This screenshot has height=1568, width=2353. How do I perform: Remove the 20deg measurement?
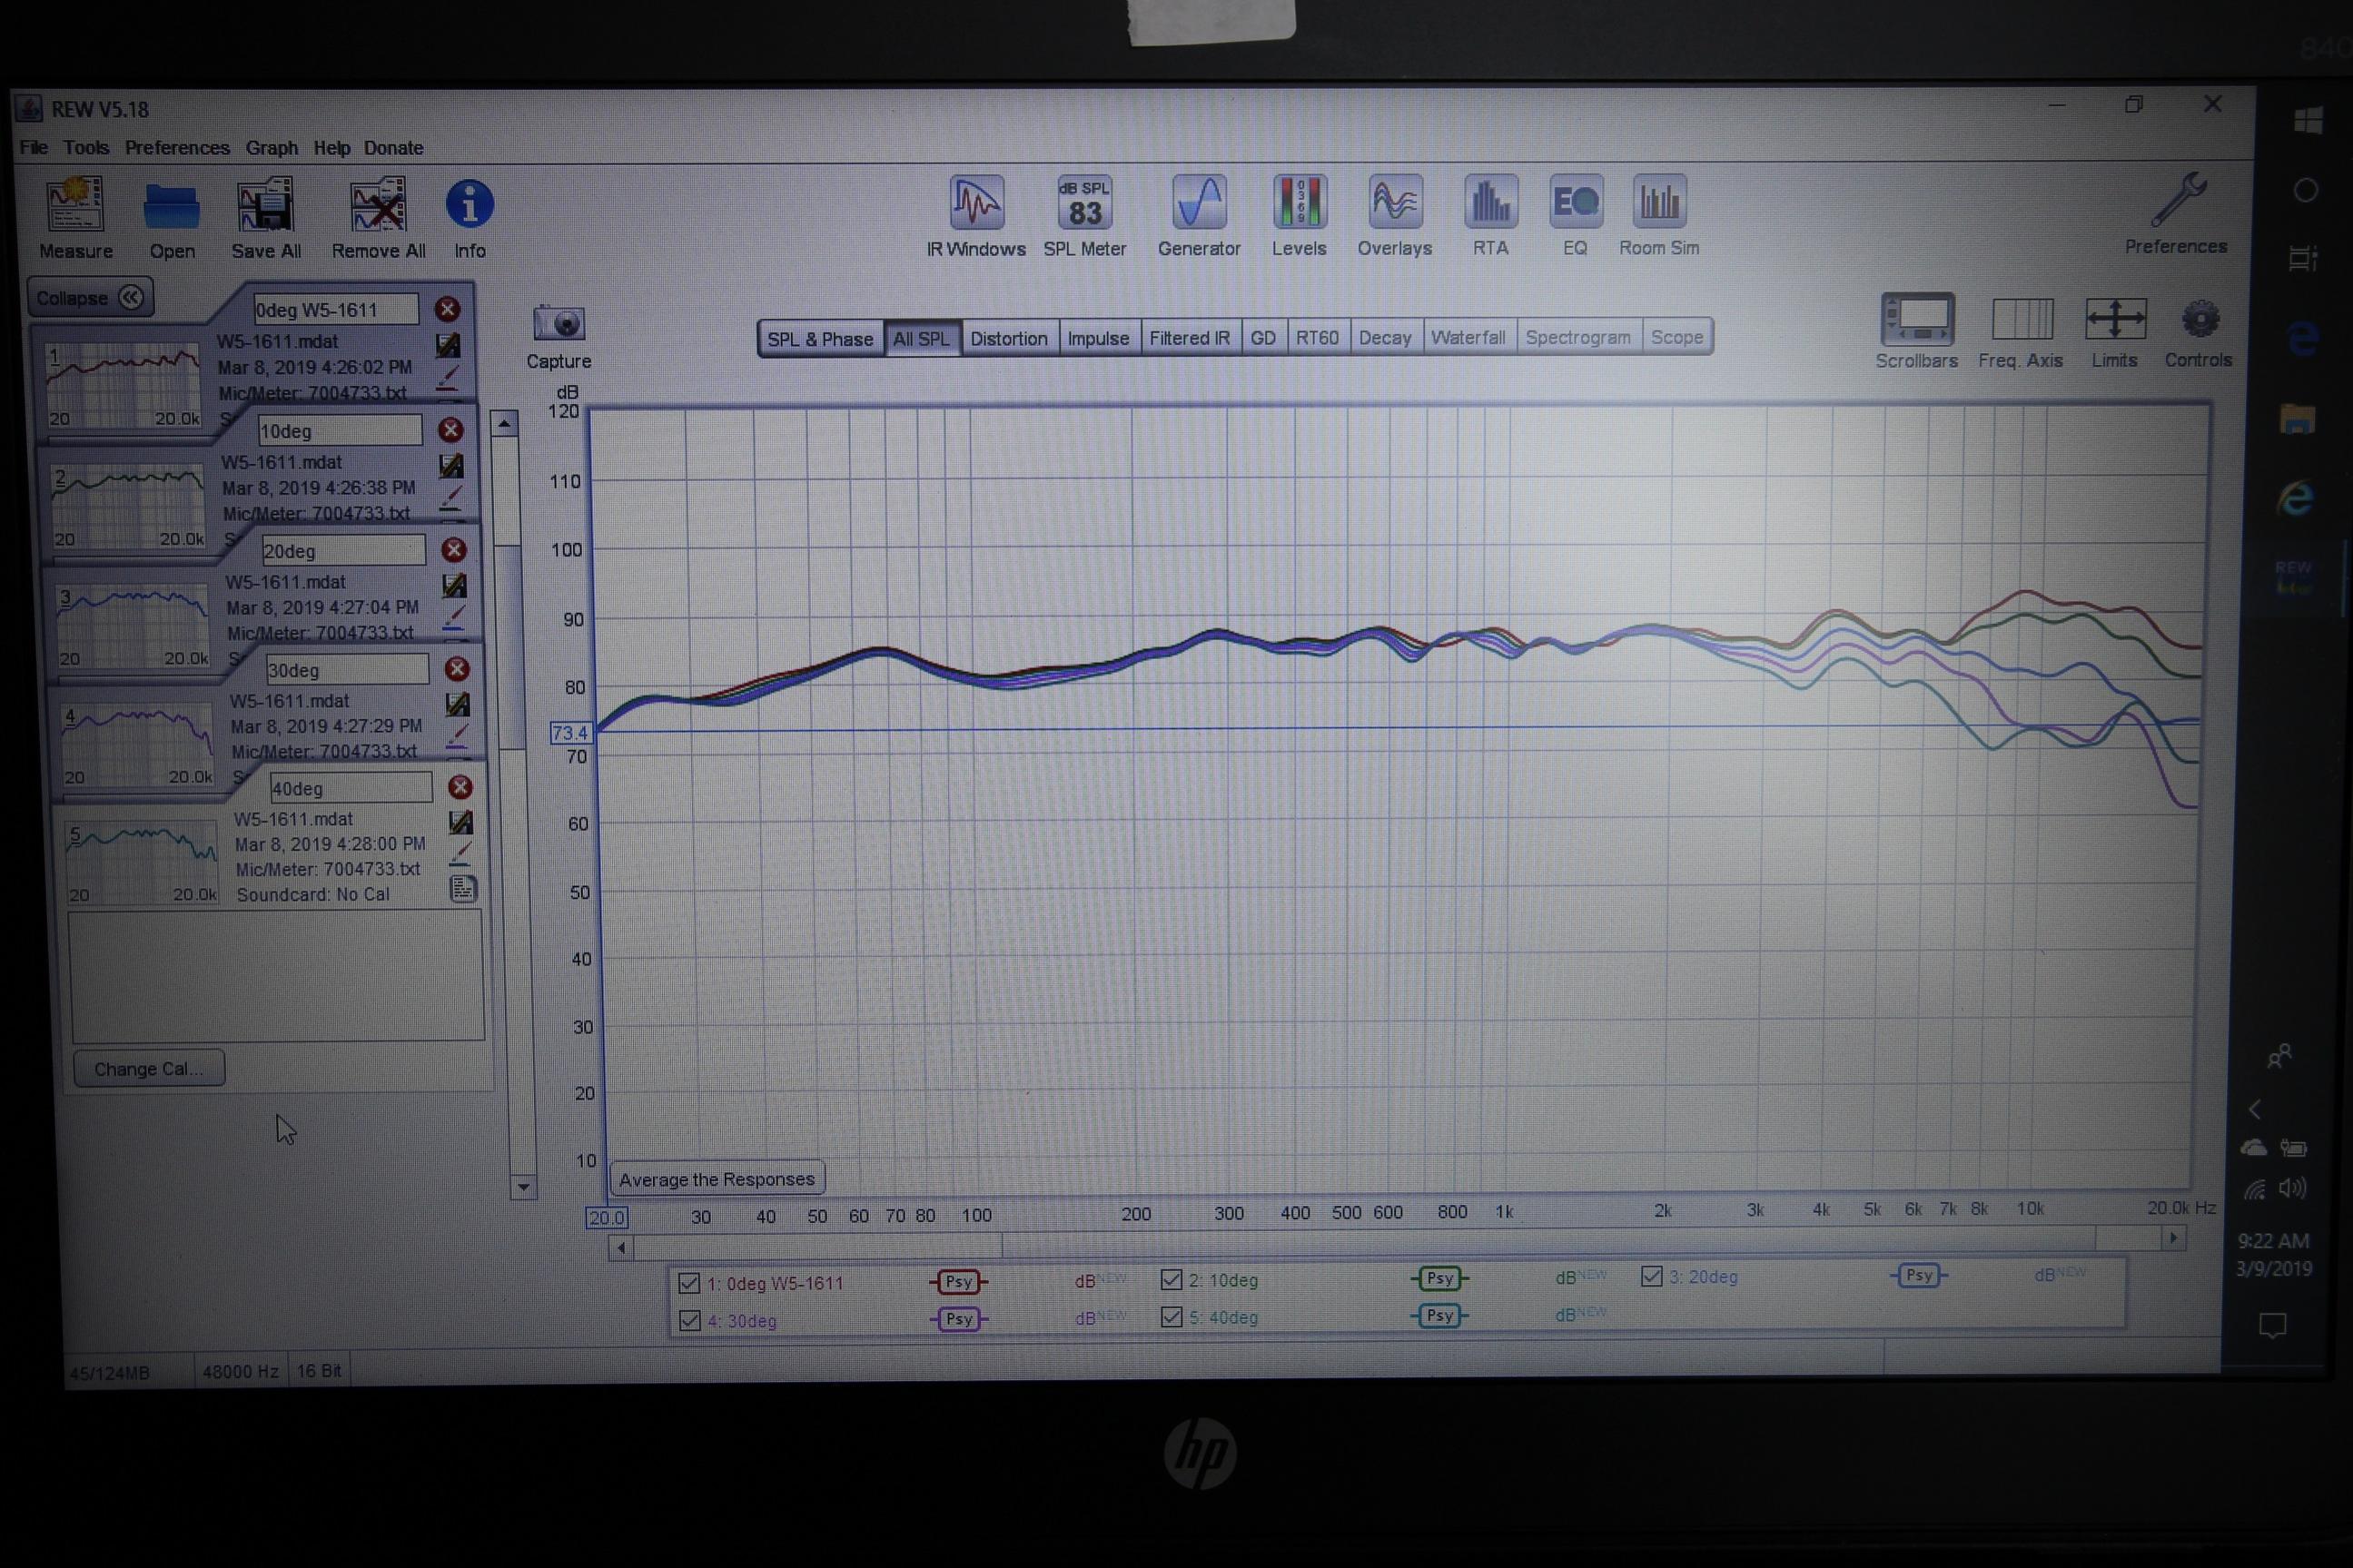pyautogui.click(x=454, y=550)
